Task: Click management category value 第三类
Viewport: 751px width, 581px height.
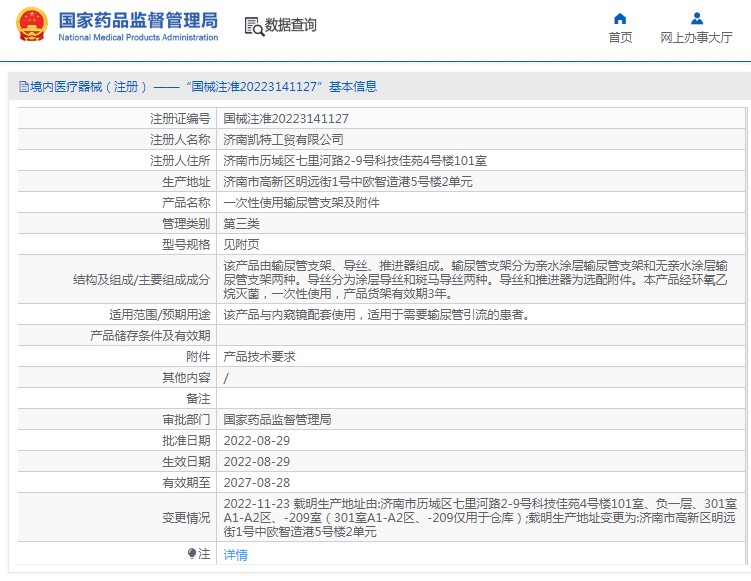Action: pyautogui.click(x=241, y=223)
